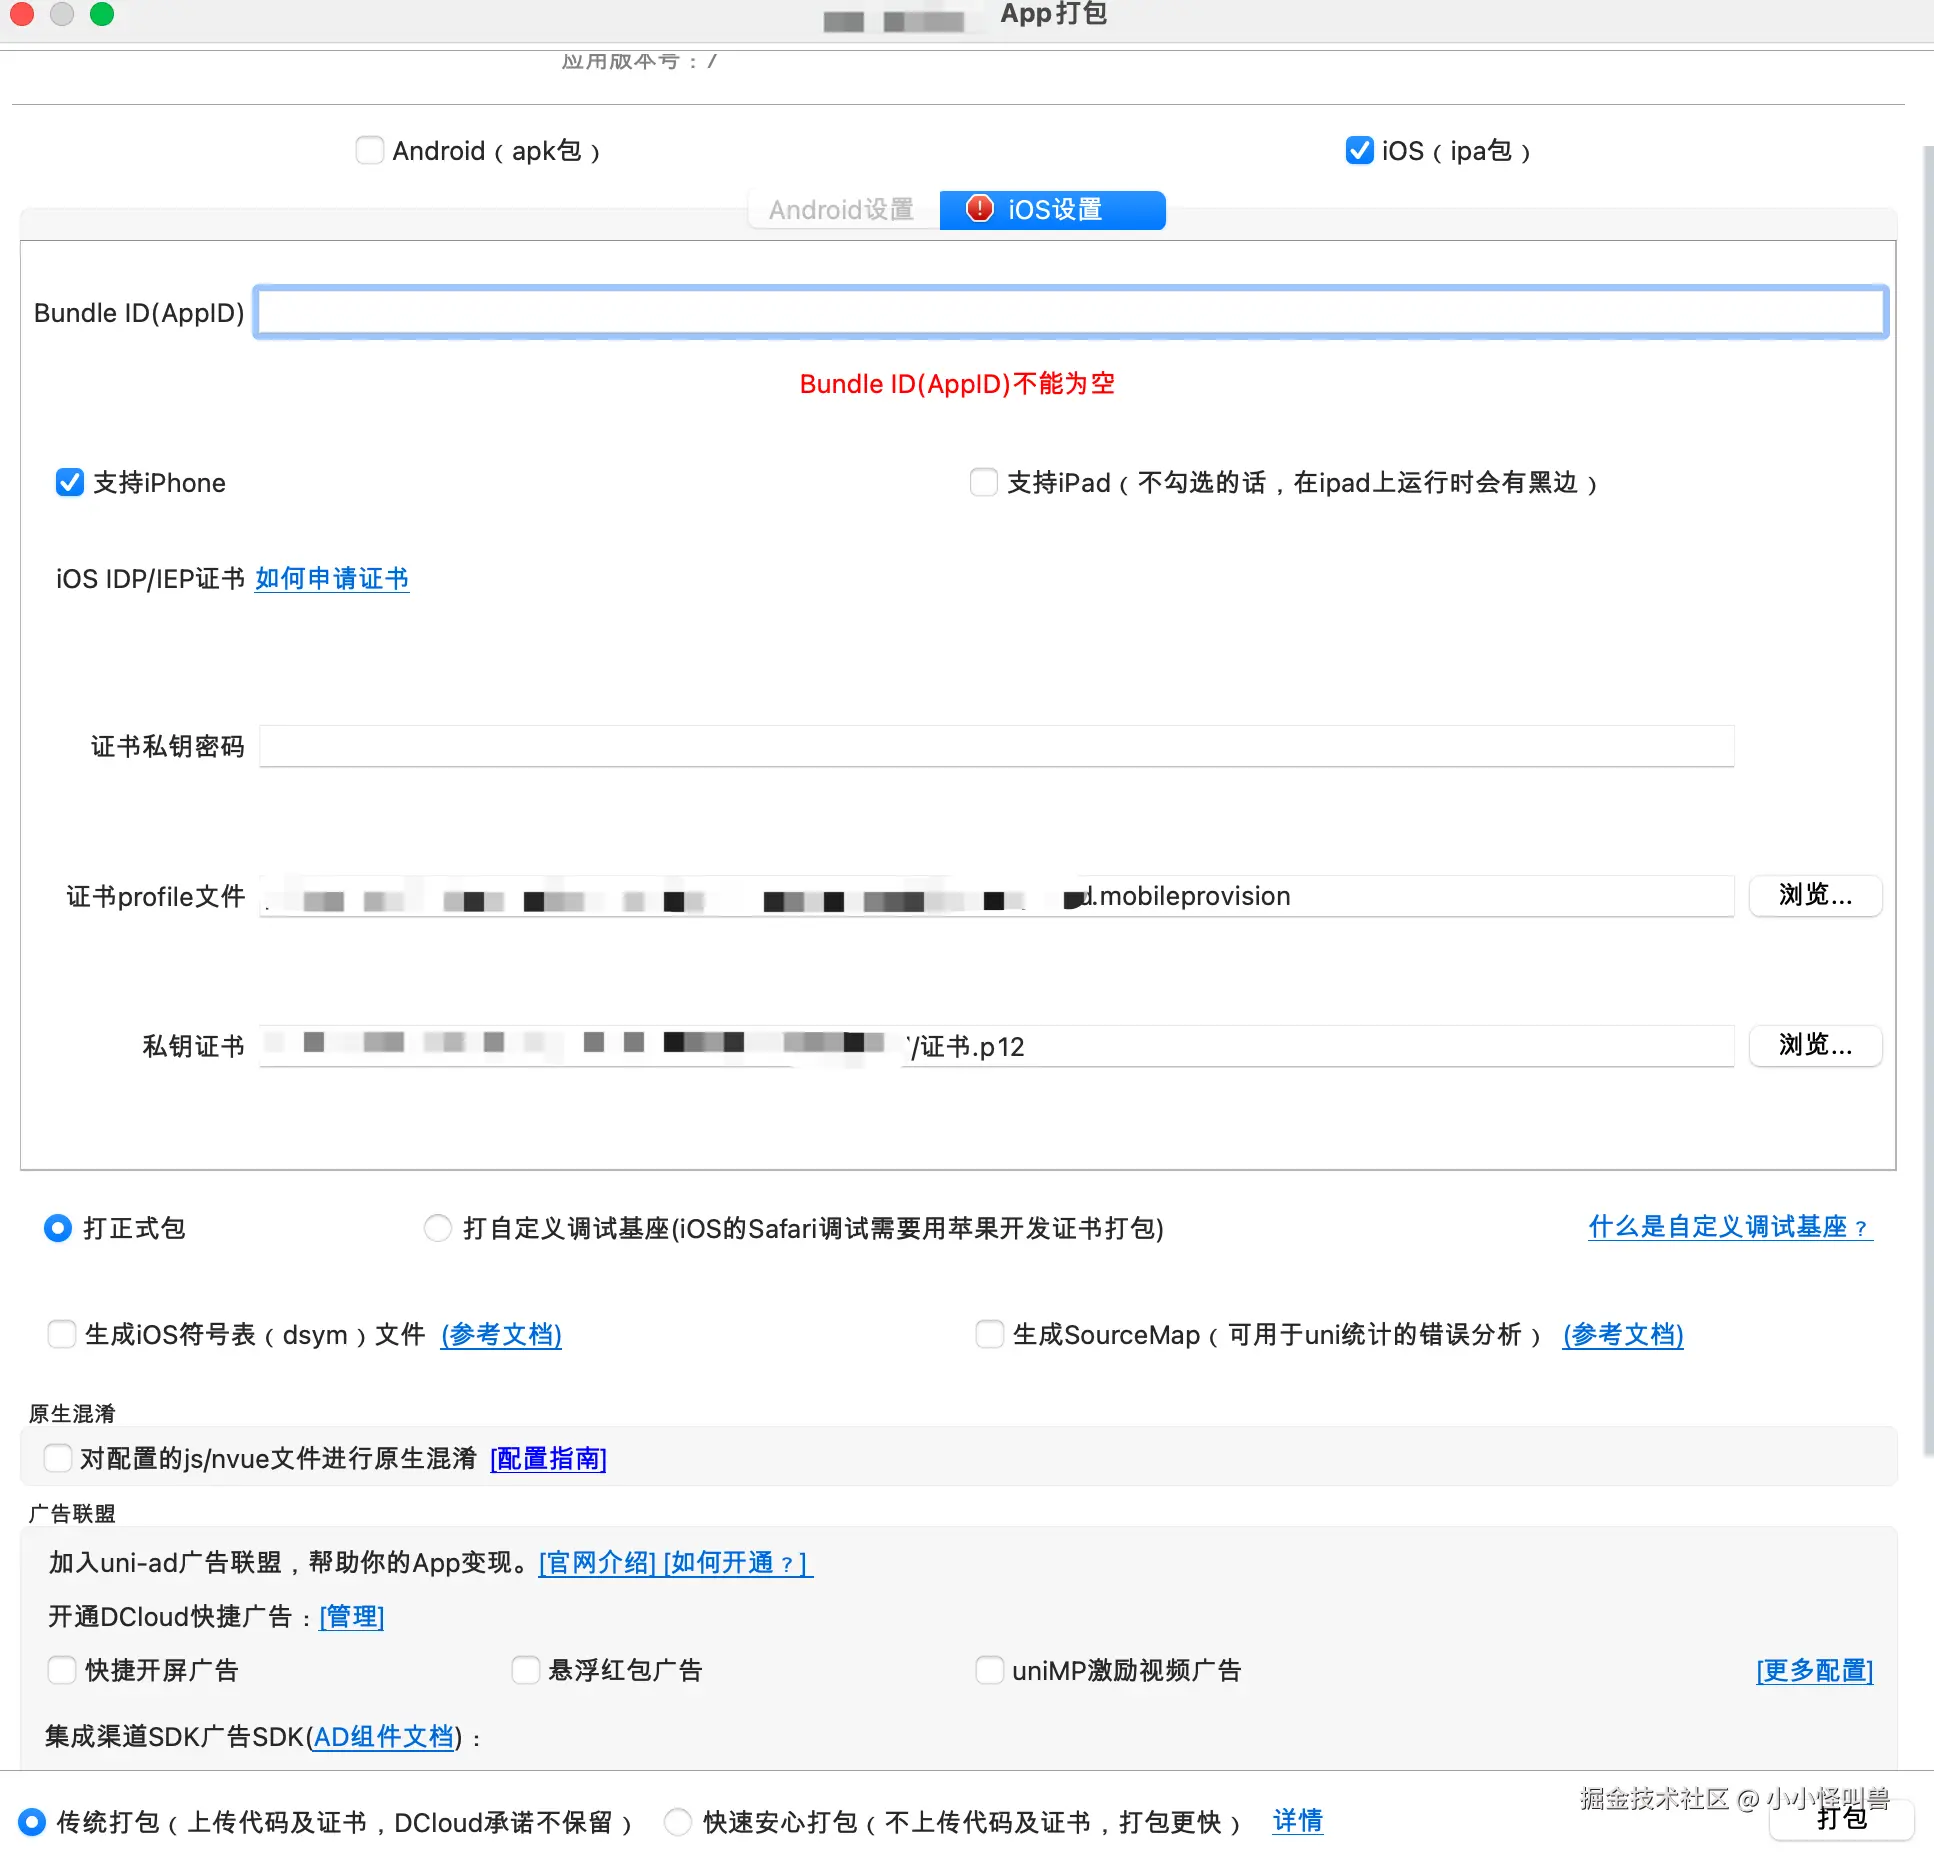This screenshot has width=1934, height=1856.
Task: Browse for the 证书profile文件
Action: click(1814, 896)
